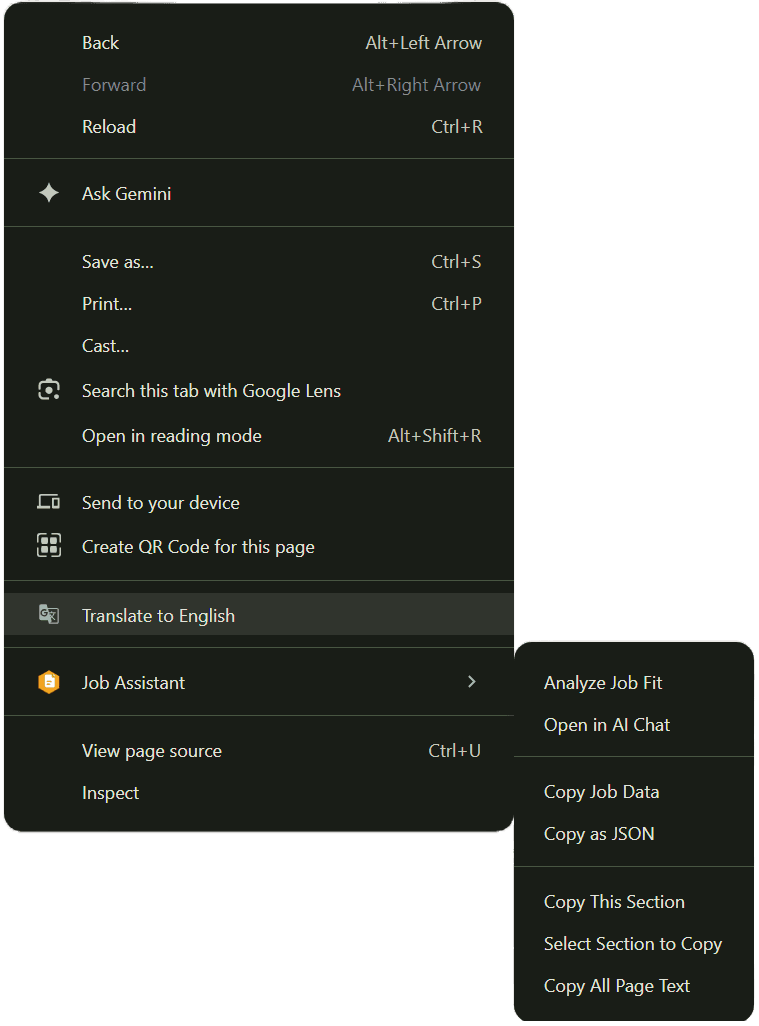
Task: Choose View page source
Action: (x=258, y=751)
